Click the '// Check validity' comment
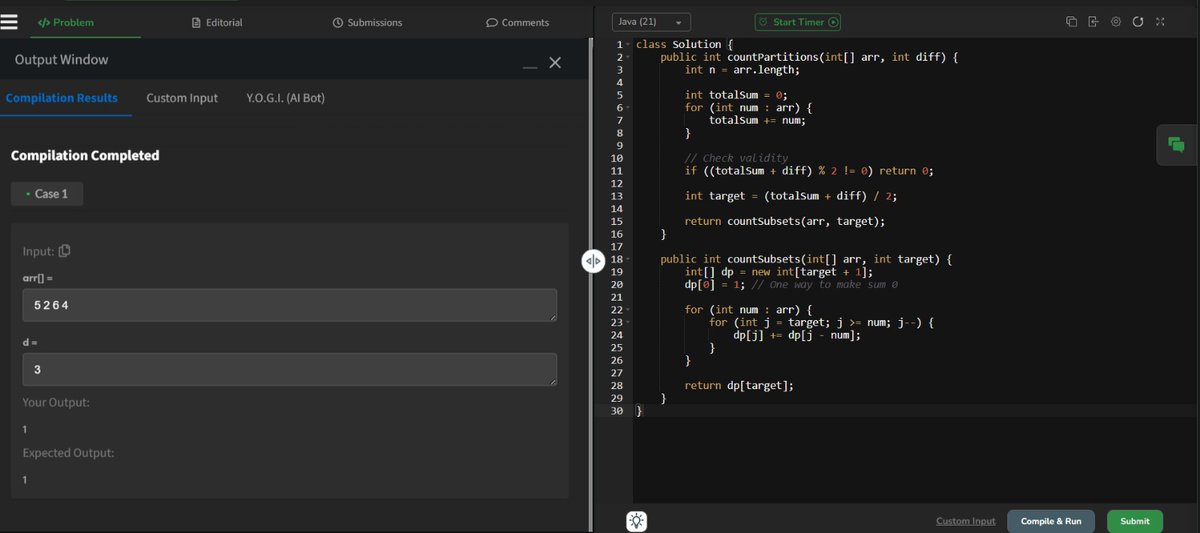 736,158
